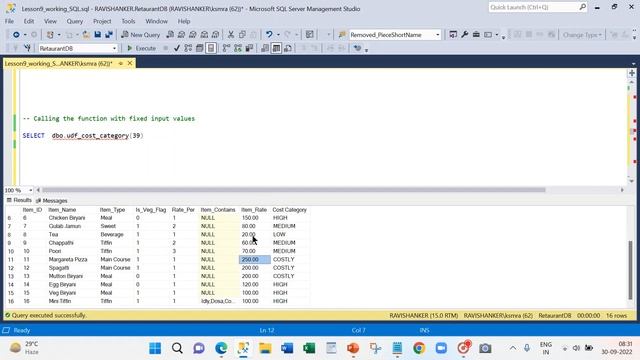
Task: Open the Change Type dropdown
Action: (582, 35)
